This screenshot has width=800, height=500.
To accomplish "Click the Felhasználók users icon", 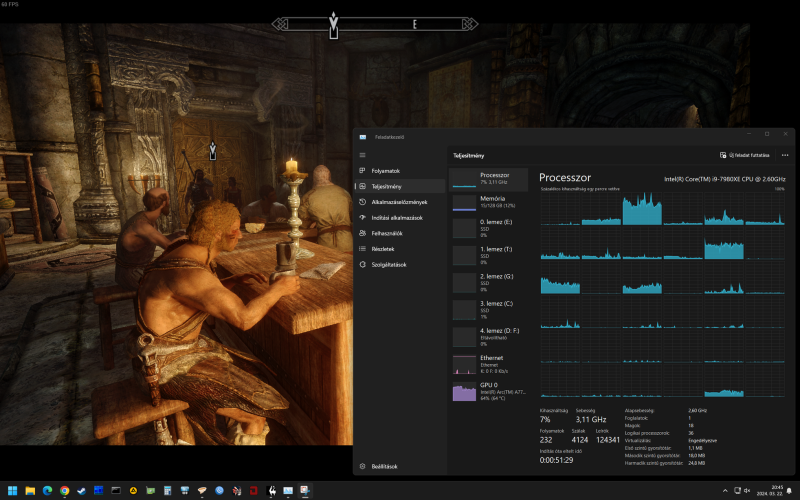I will [362, 233].
